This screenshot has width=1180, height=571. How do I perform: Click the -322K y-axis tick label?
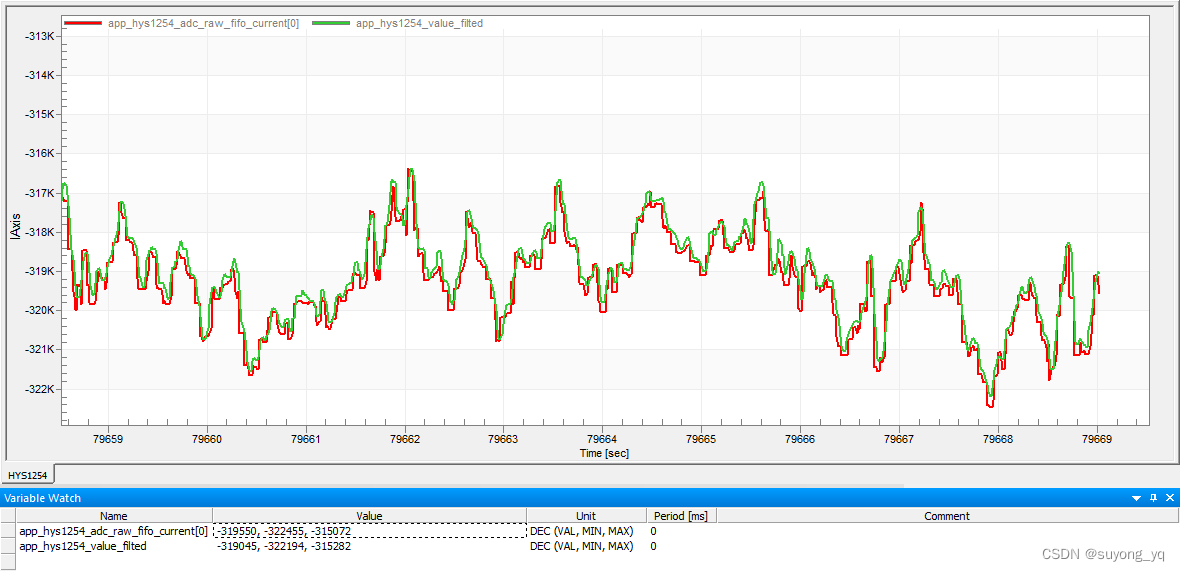click(x=38, y=389)
